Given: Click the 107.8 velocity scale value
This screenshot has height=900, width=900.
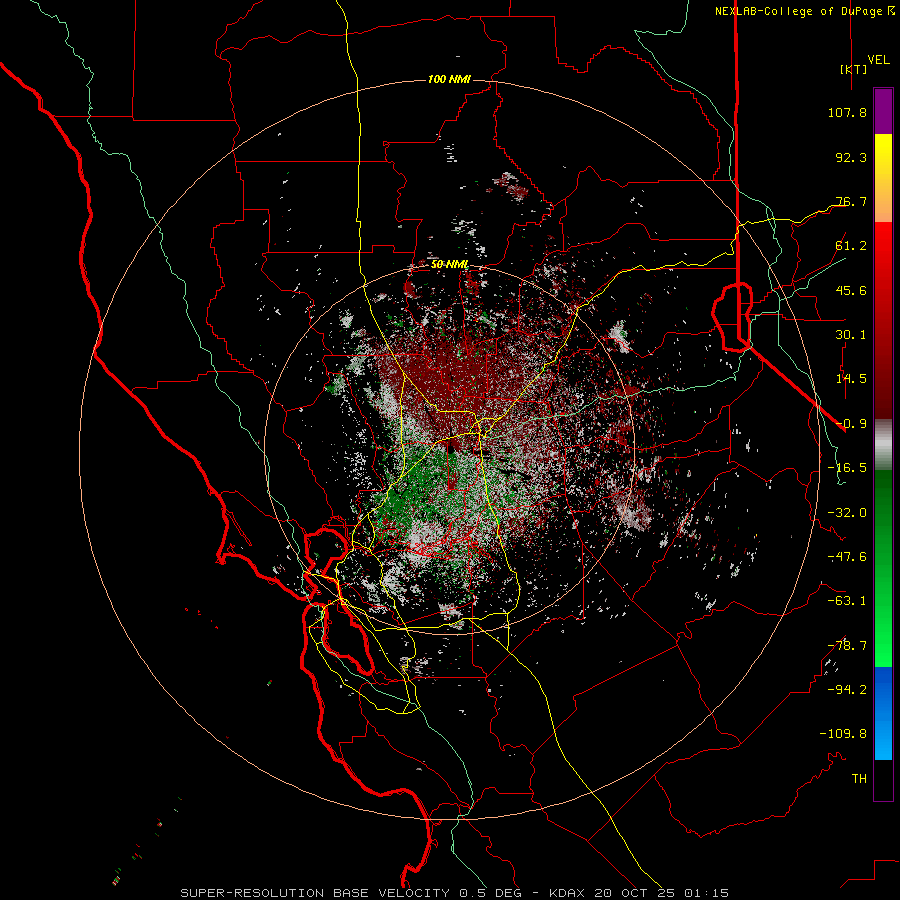Looking at the screenshot, I should click(847, 112).
